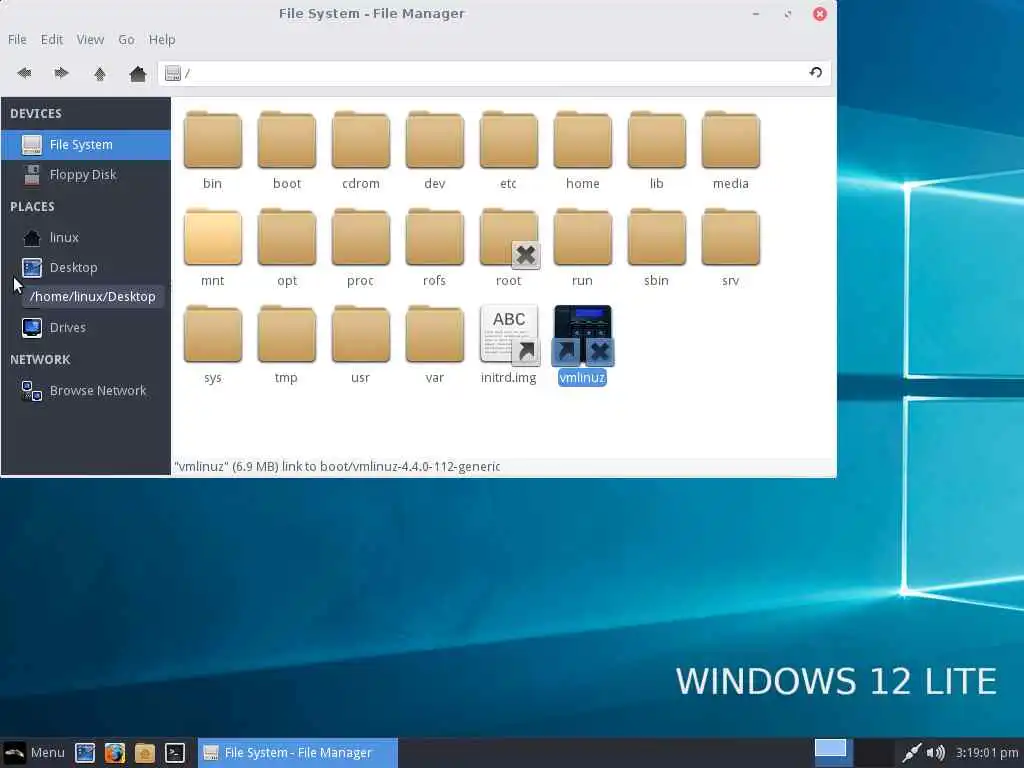Open the Desktop place in sidebar

86,267
